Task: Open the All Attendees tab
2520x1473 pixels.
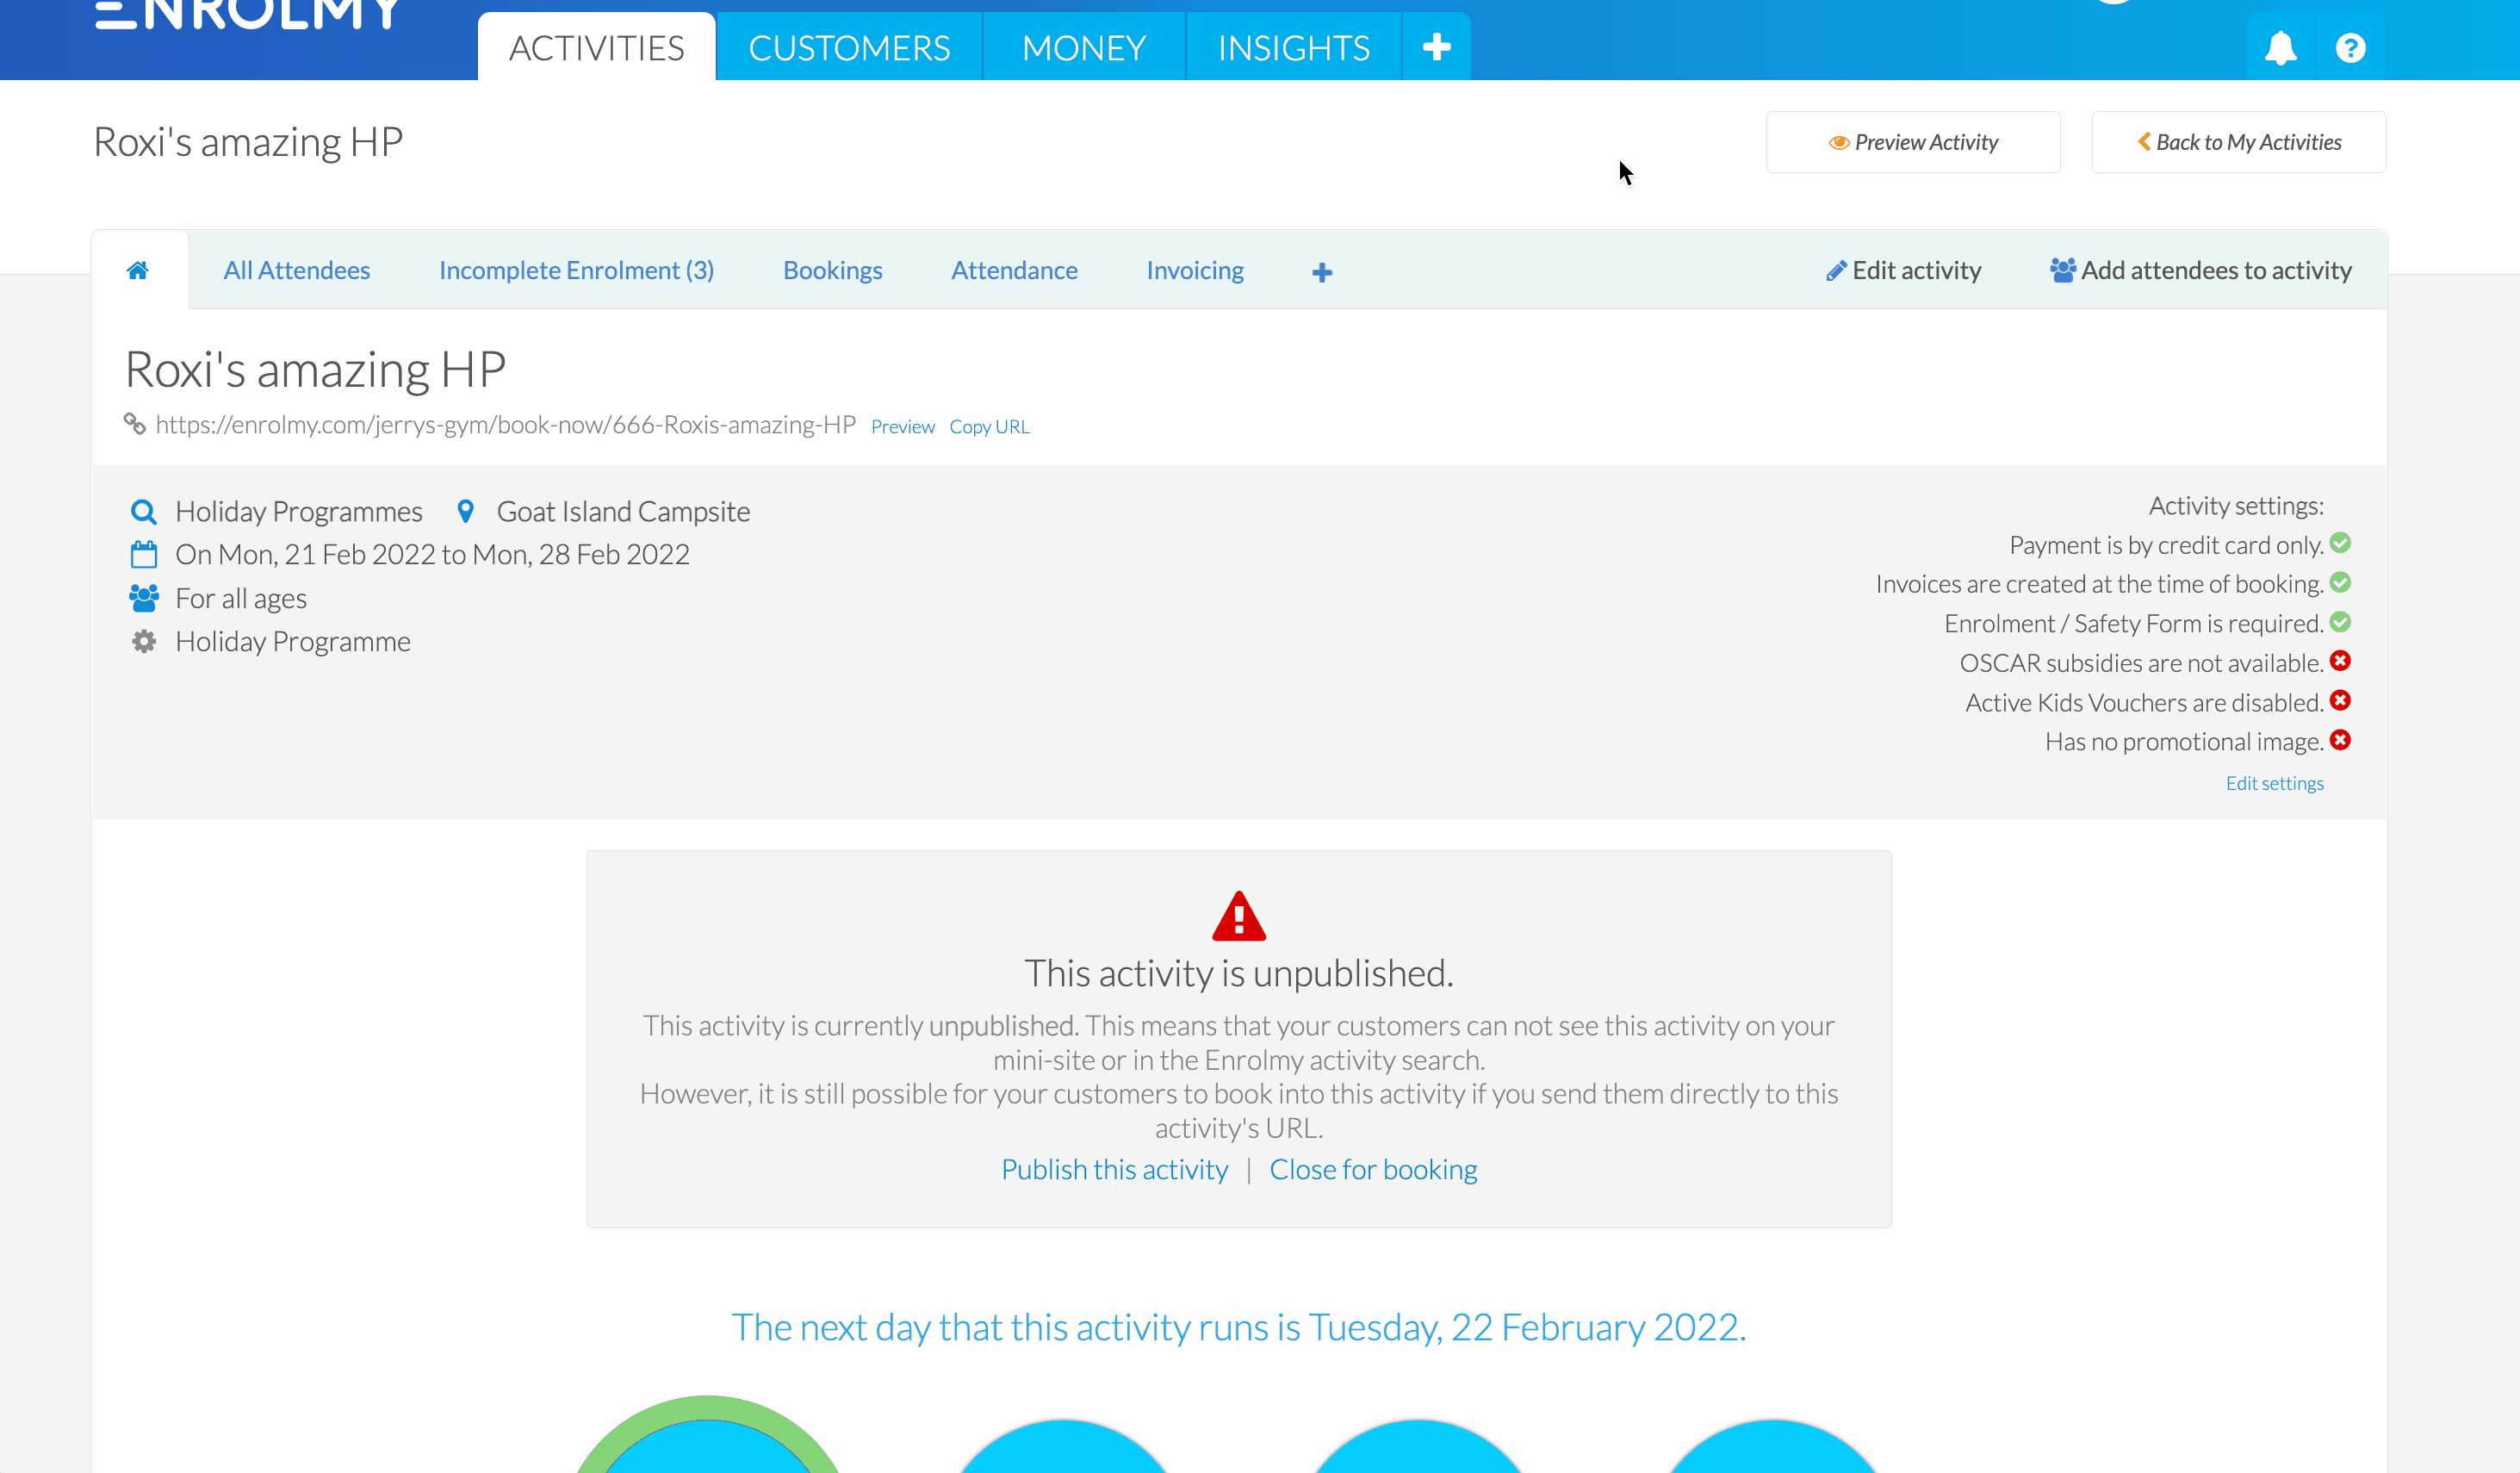Action: [297, 270]
